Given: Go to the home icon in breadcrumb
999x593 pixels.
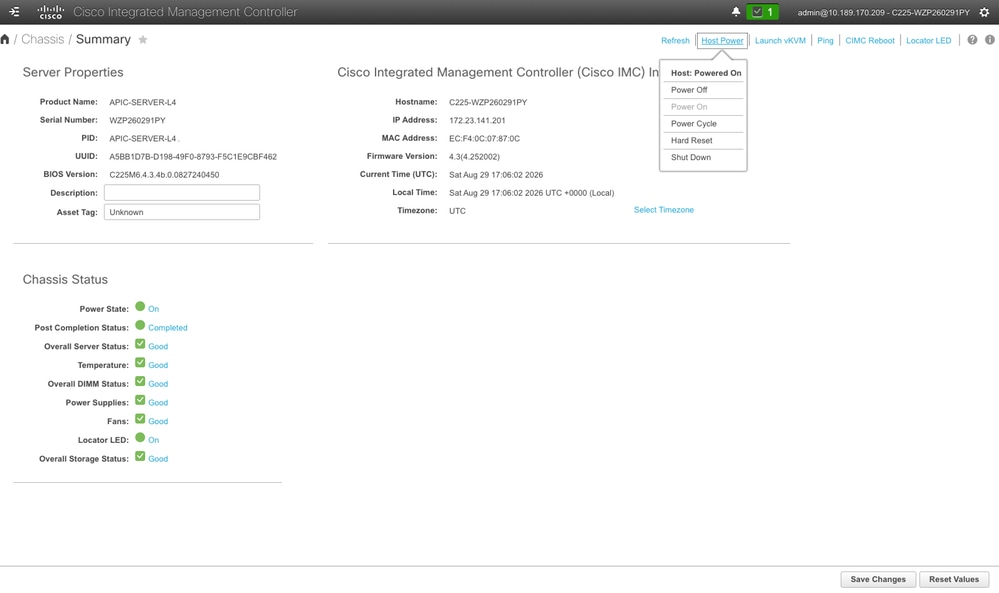Looking at the screenshot, I should pos(5,39).
